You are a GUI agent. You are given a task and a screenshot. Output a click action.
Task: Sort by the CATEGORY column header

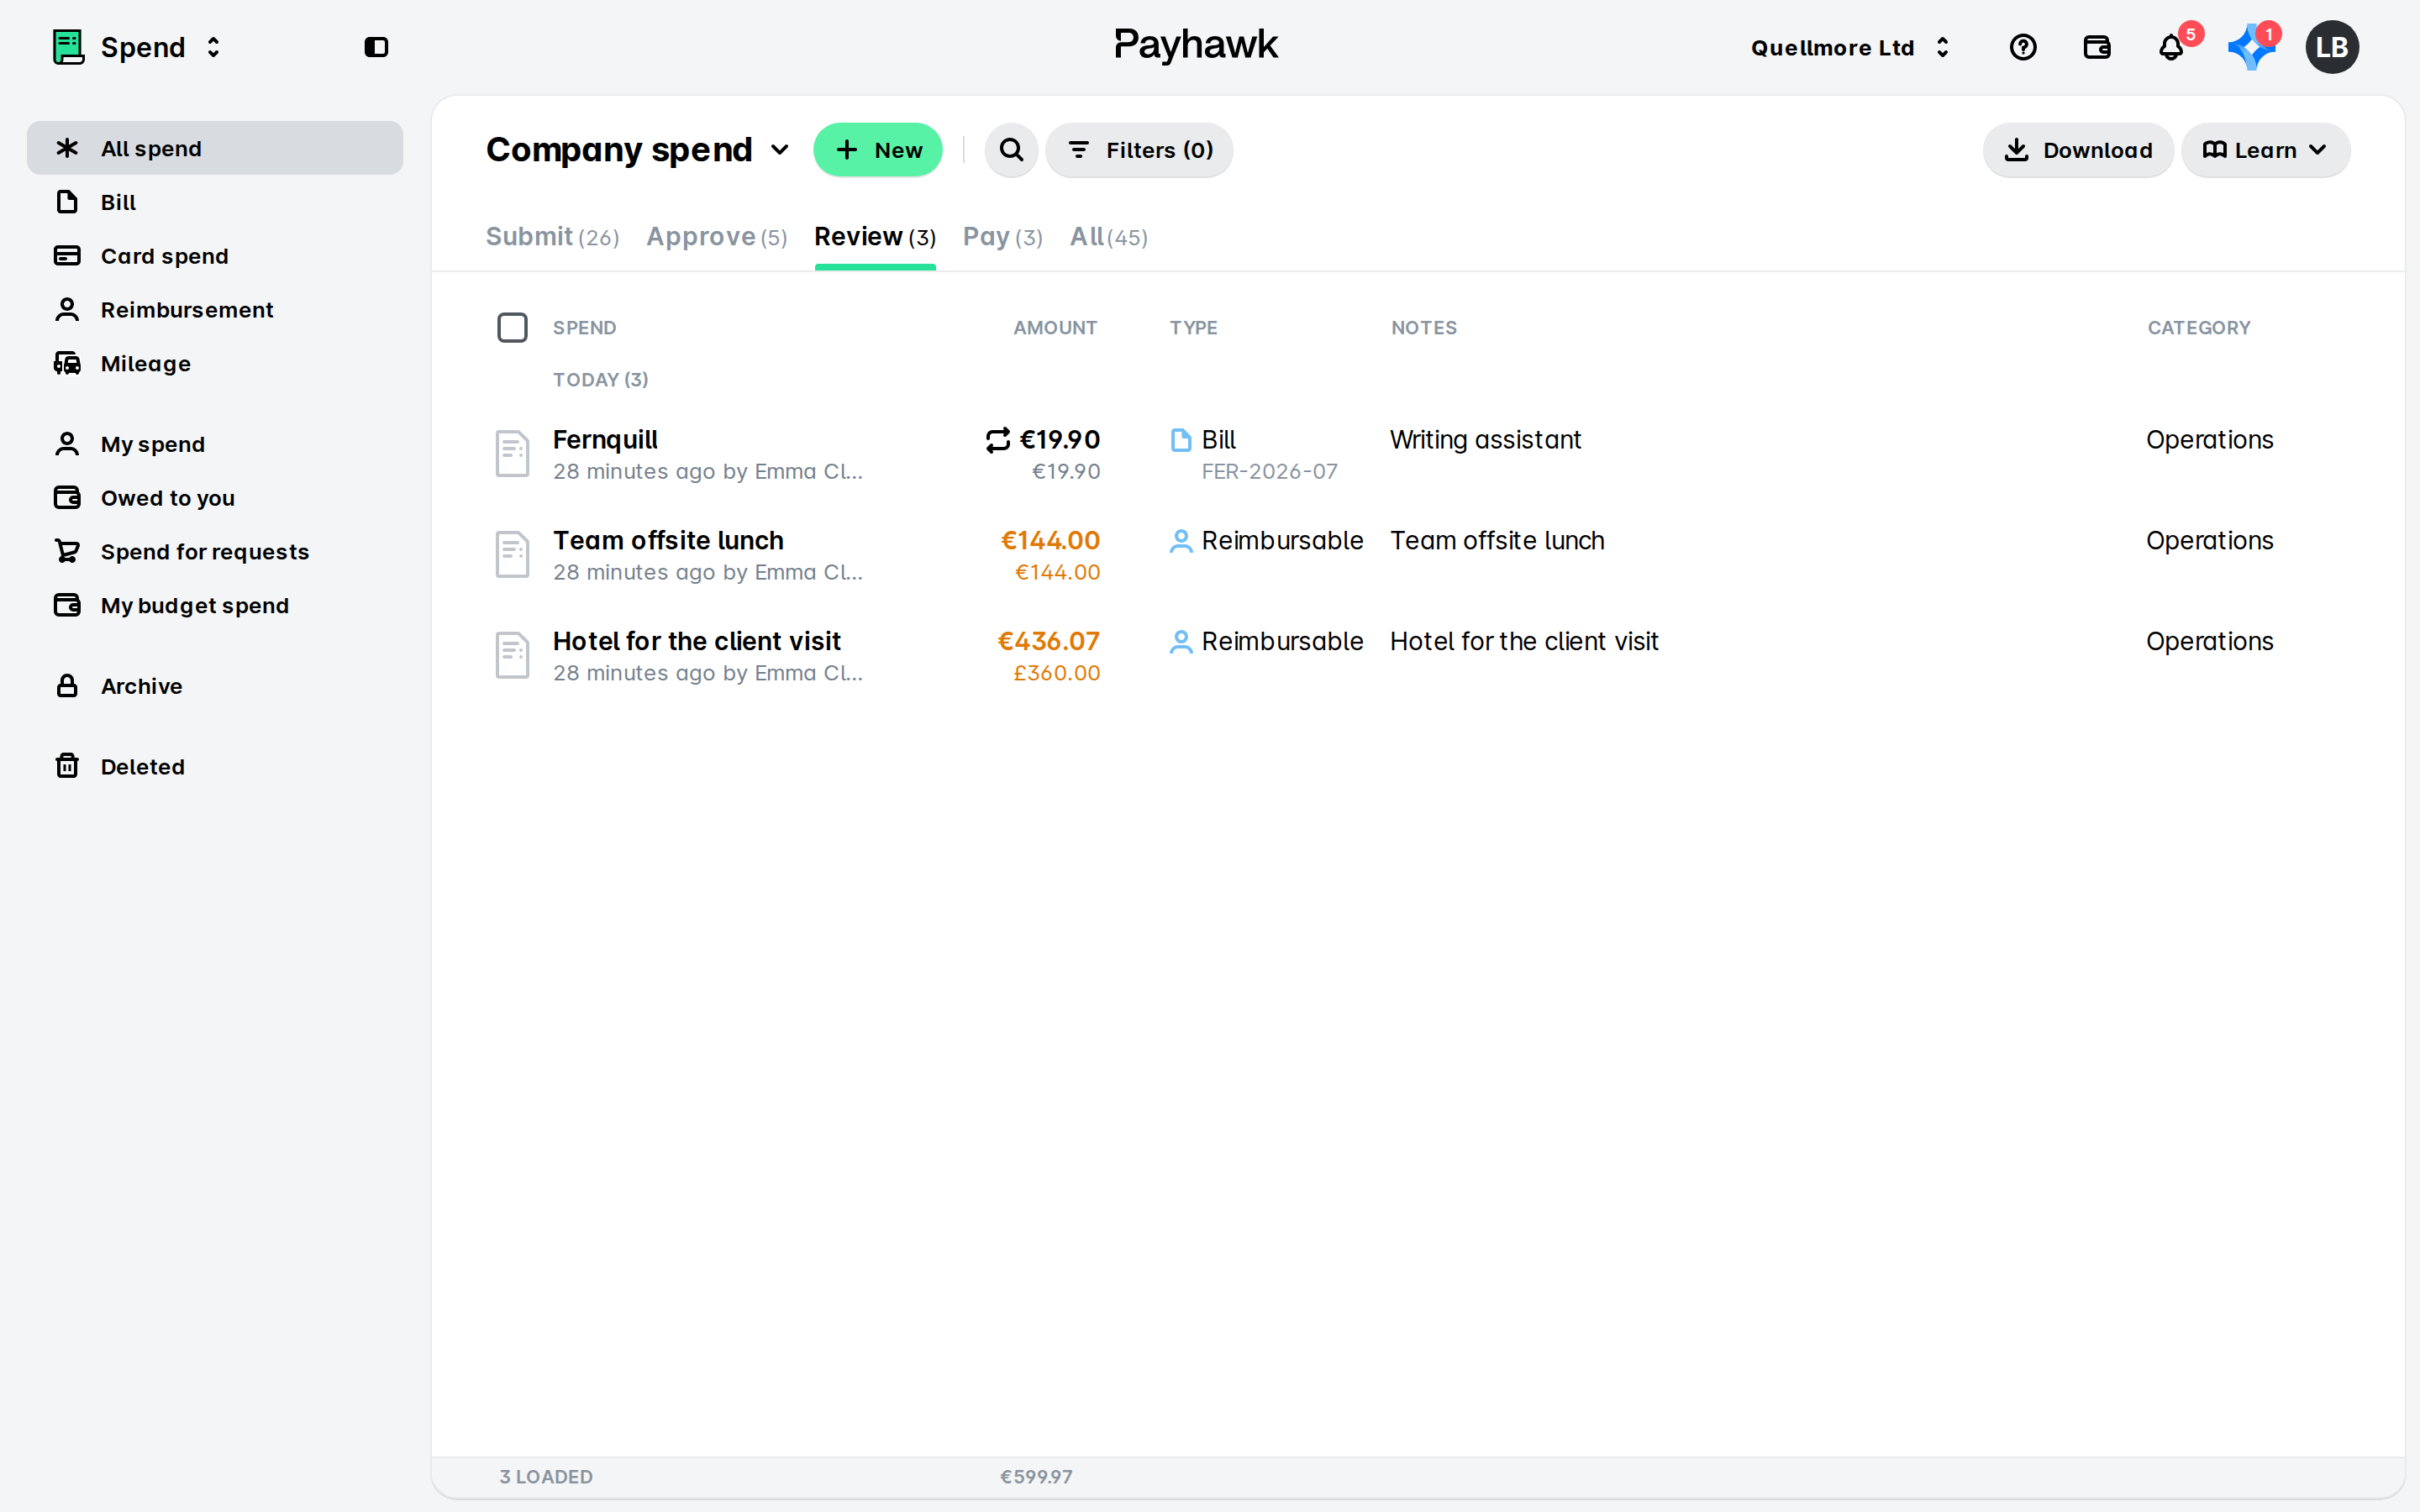tap(2198, 328)
